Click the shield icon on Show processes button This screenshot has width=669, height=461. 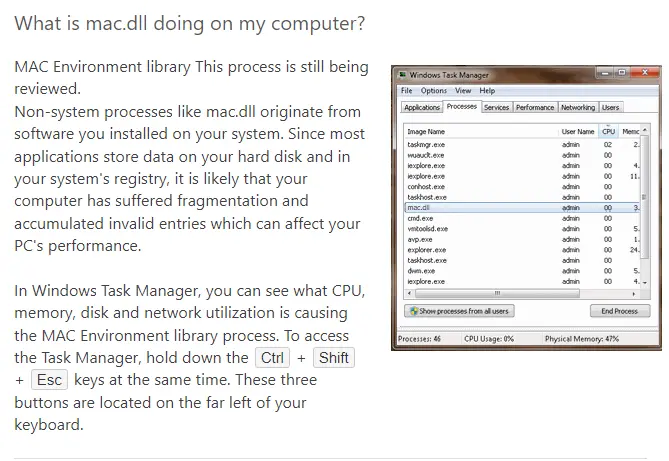(x=413, y=311)
